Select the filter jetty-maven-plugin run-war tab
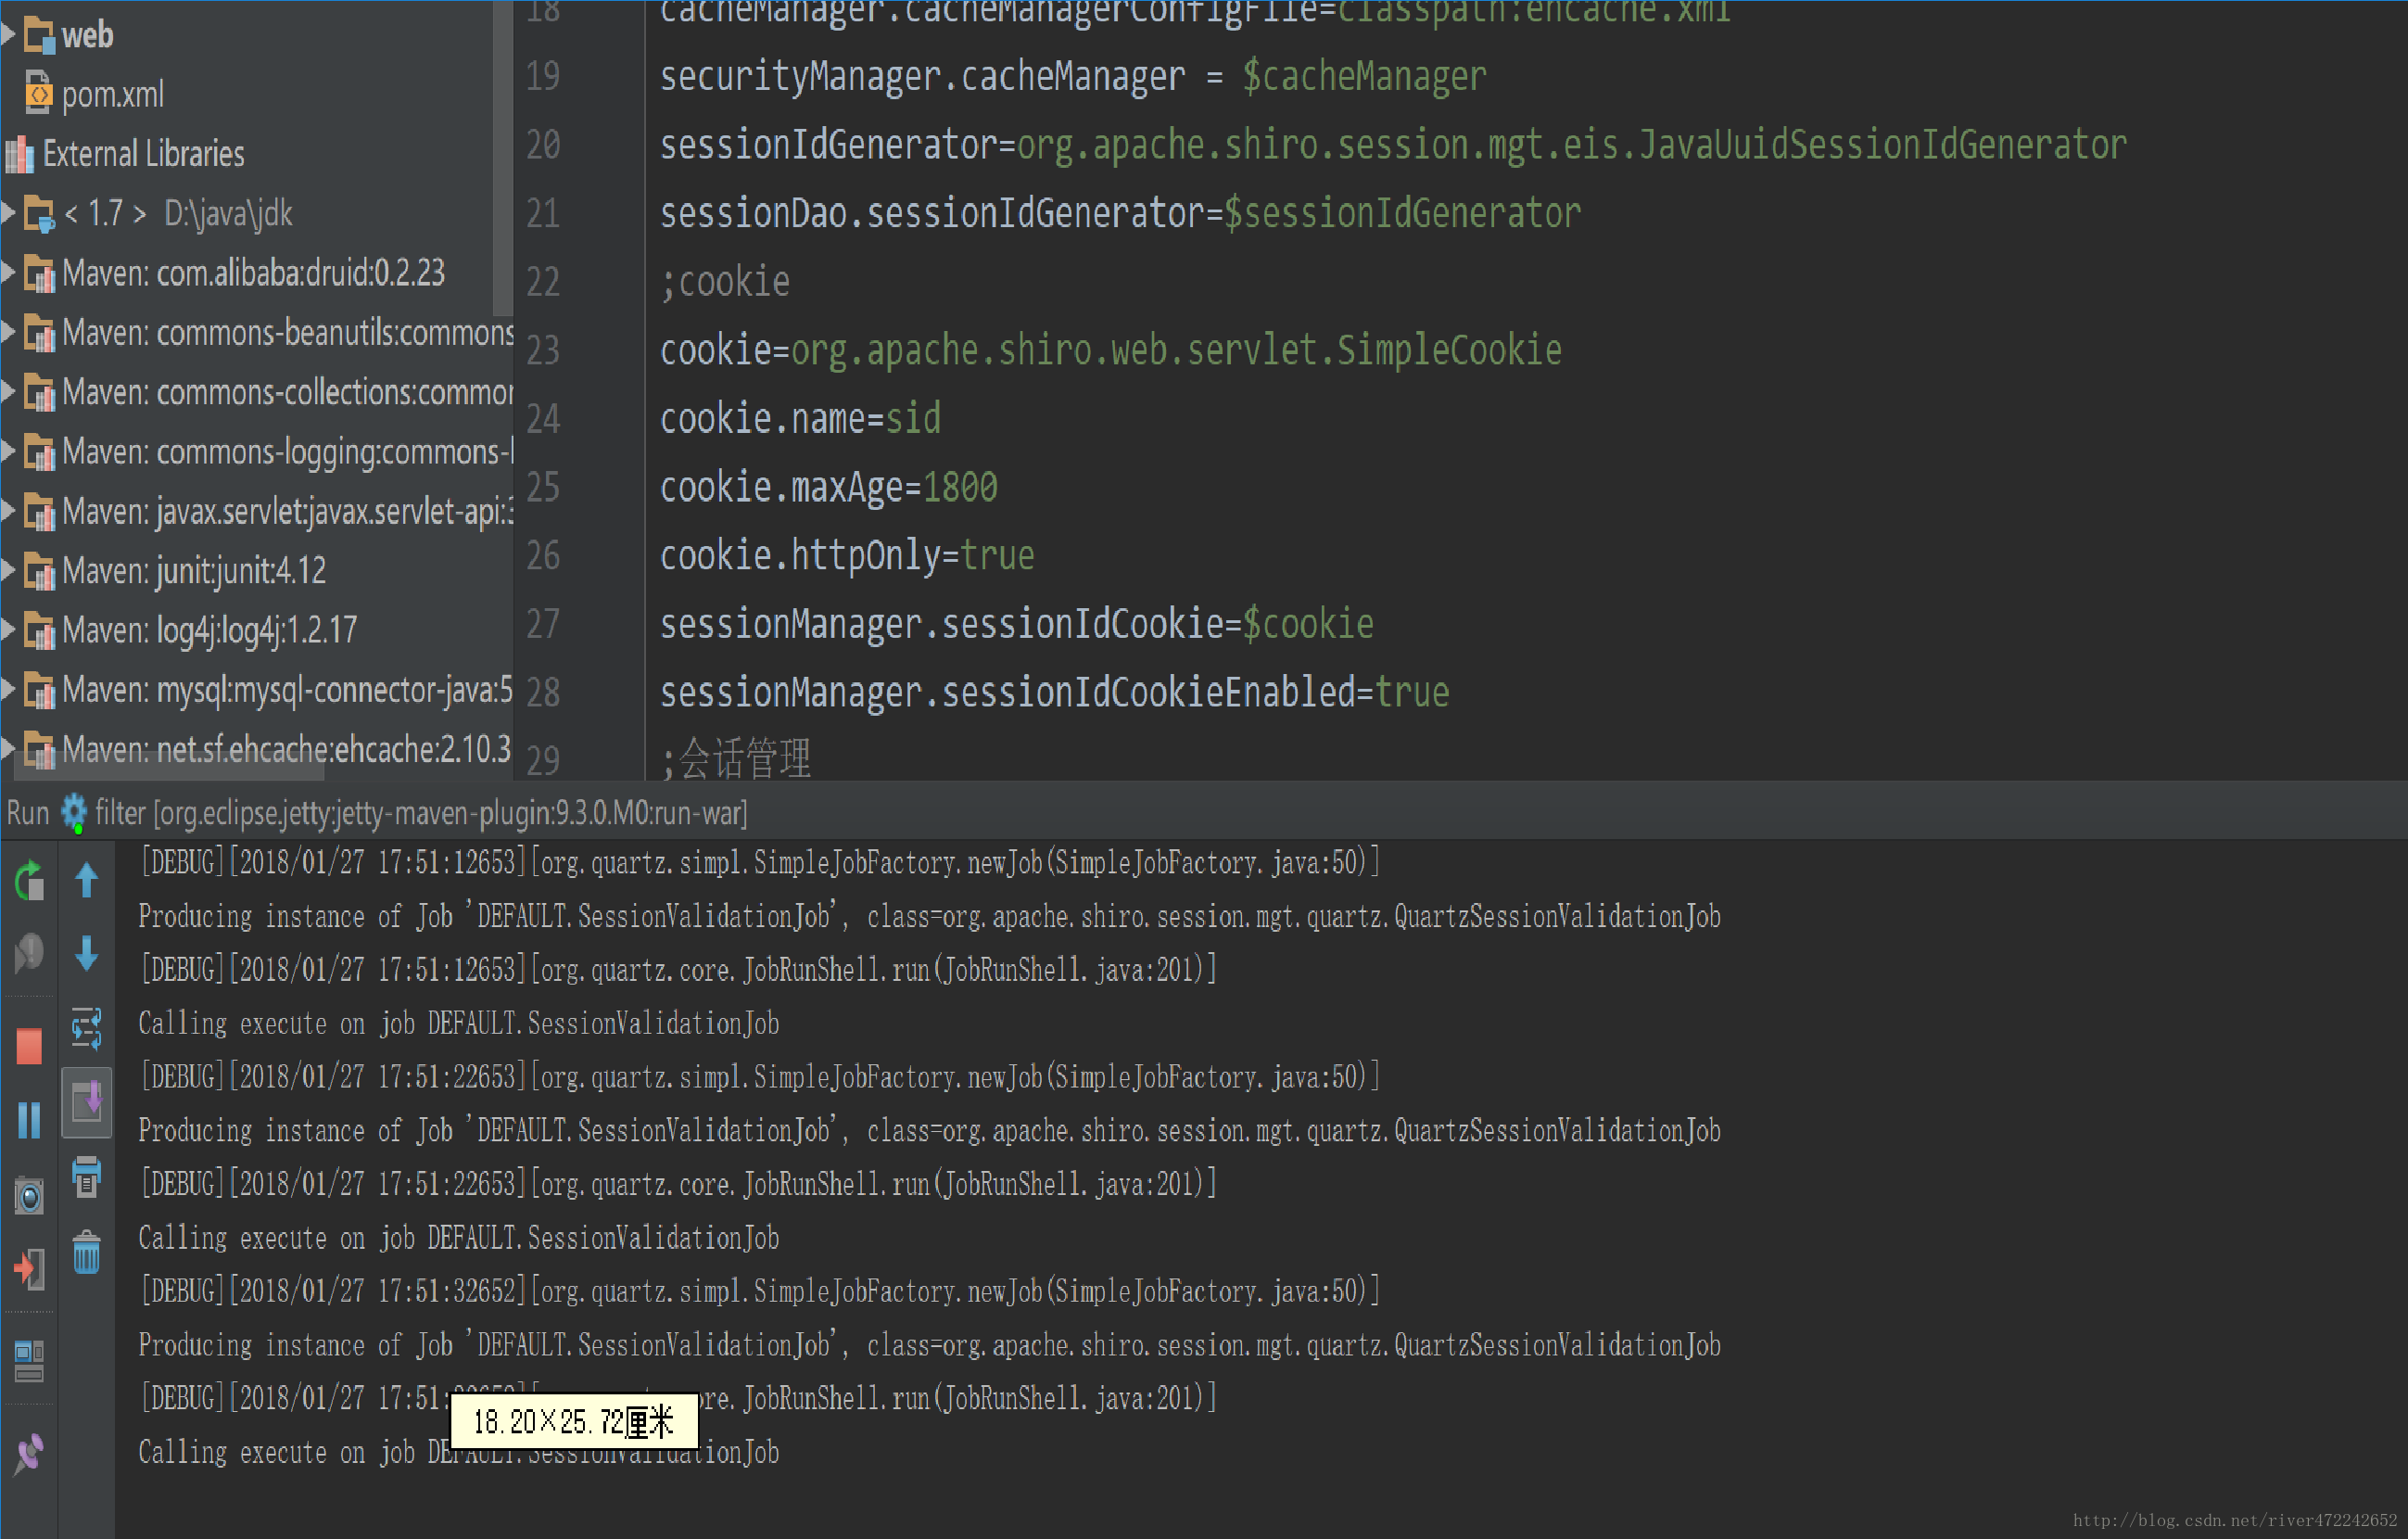Image resolution: width=2408 pixels, height=1539 pixels. point(421,813)
